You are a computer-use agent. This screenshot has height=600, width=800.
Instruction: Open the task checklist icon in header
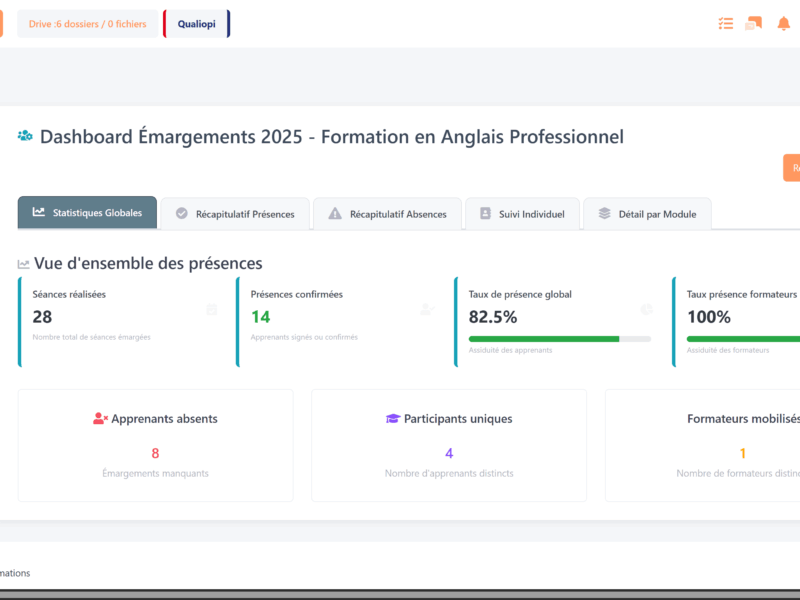[726, 23]
